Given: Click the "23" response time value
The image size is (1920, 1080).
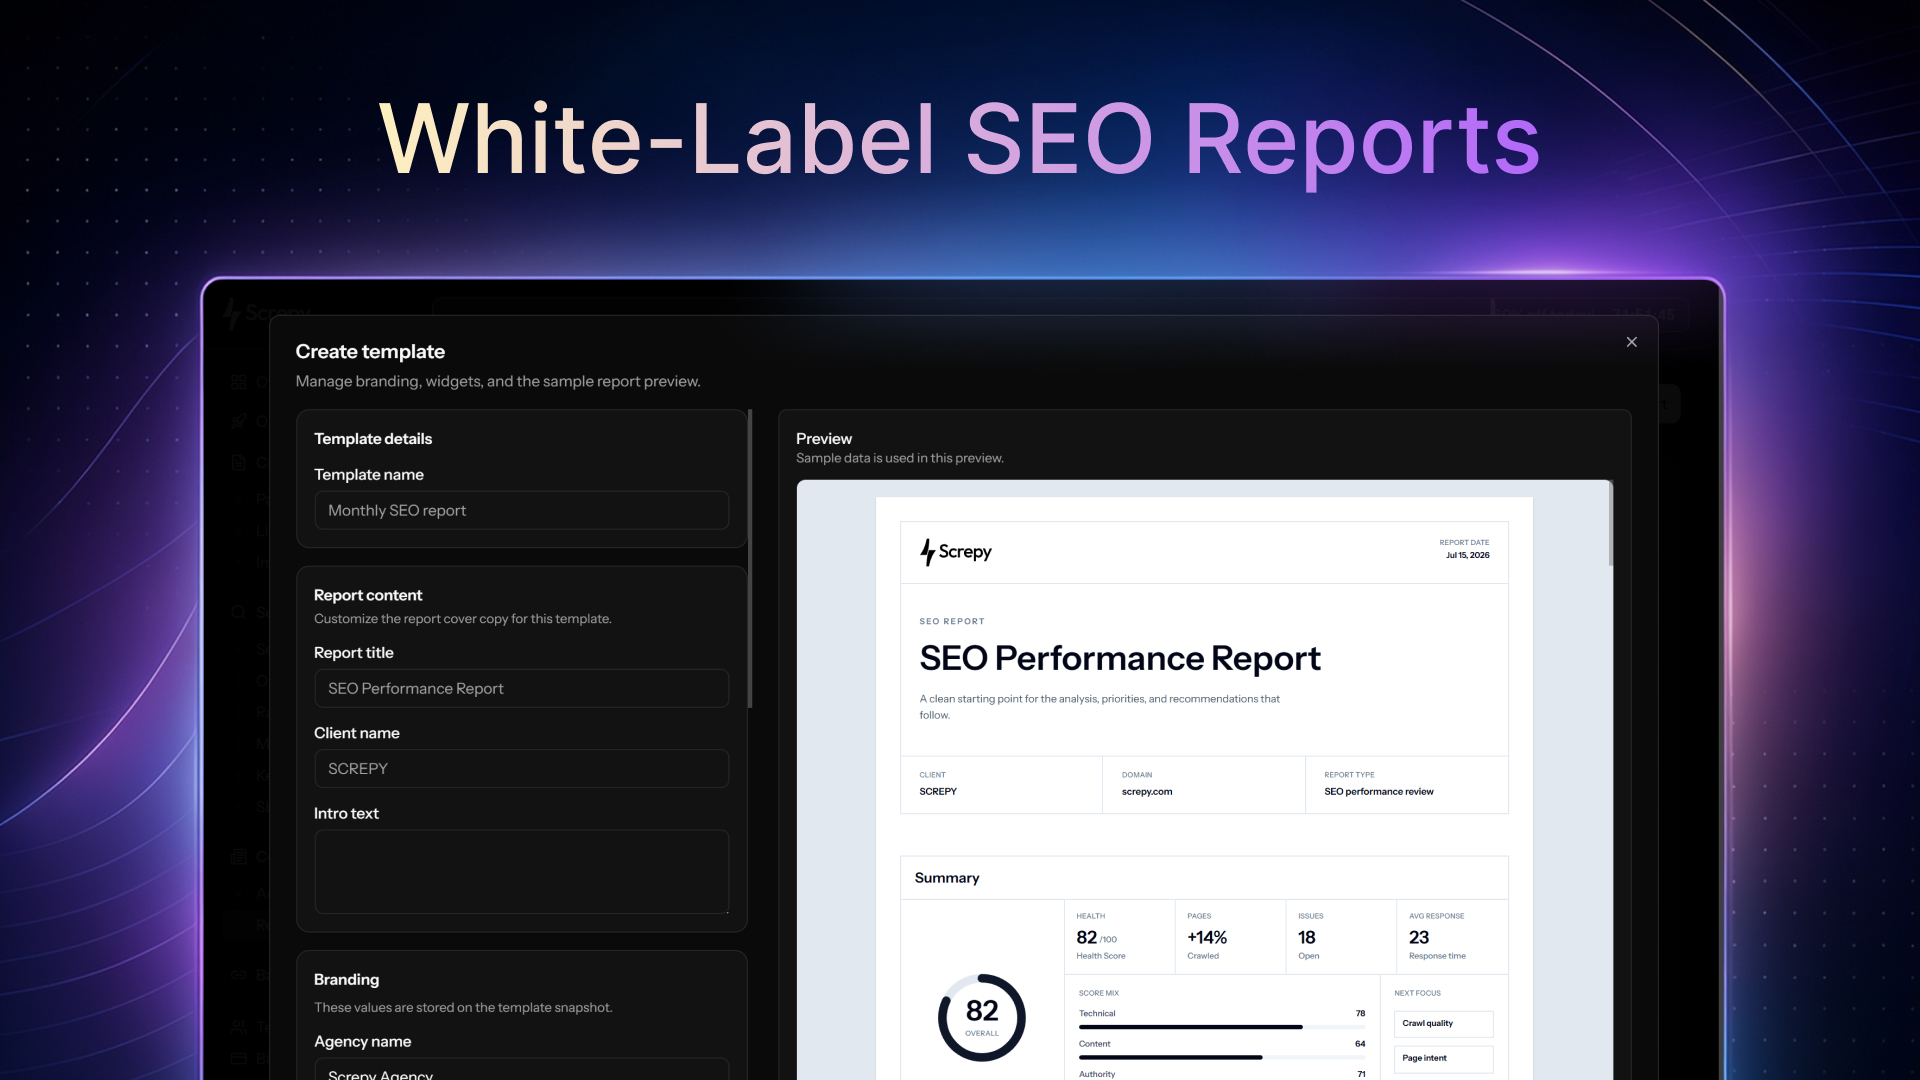Looking at the screenshot, I should (1419, 937).
